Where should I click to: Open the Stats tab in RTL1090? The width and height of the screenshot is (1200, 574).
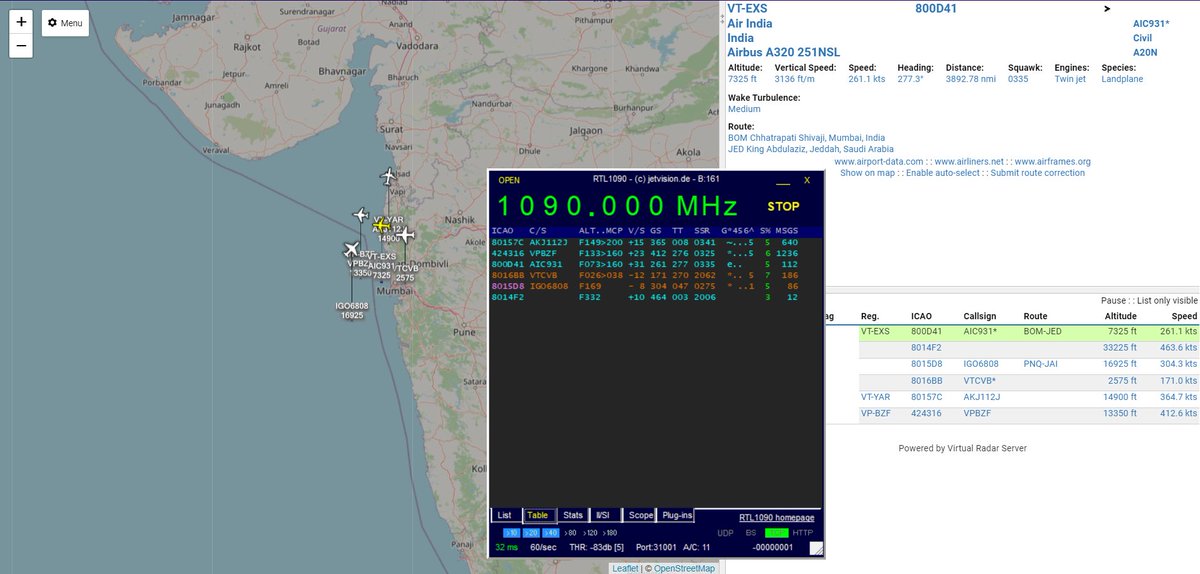pyautogui.click(x=572, y=516)
